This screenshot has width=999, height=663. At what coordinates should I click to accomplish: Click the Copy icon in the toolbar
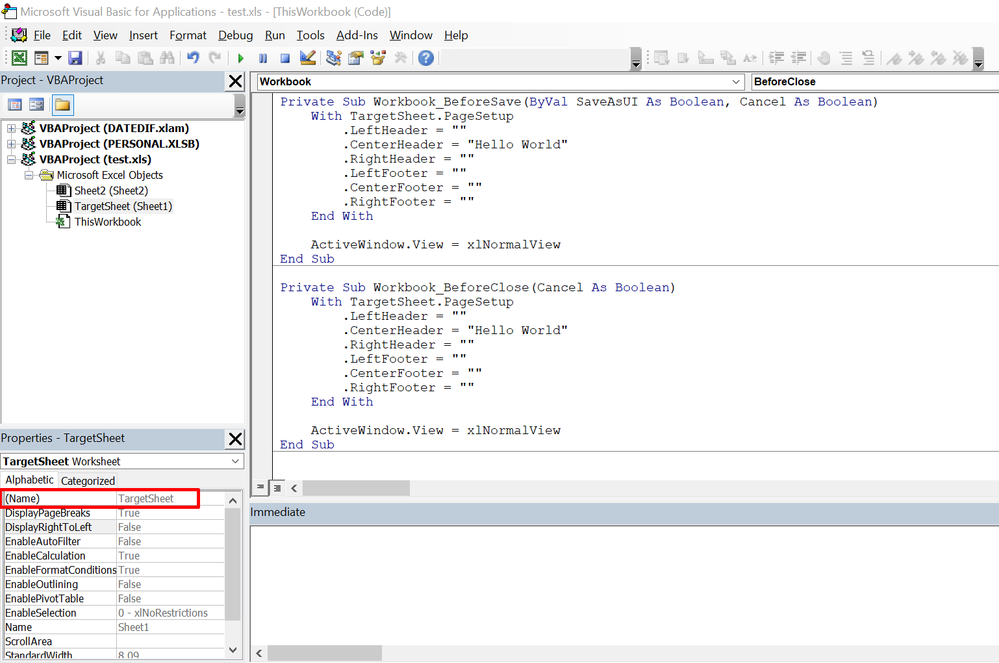point(122,58)
